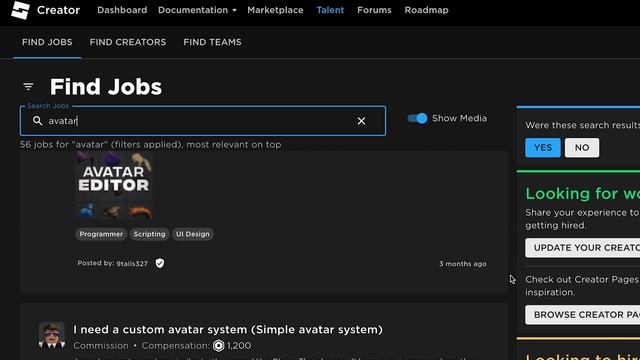Expand the Documentation dropdown menu
The width and height of the screenshot is (640, 360).
[197, 10]
